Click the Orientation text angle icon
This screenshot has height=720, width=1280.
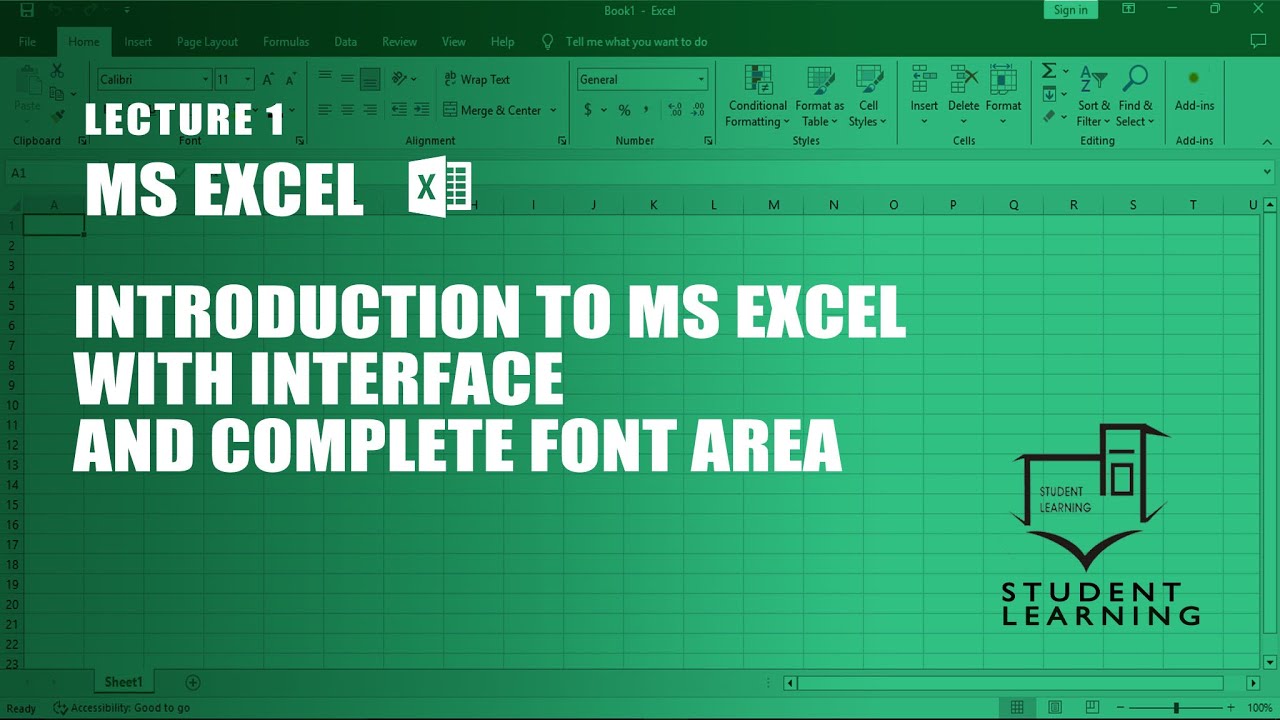[x=400, y=79]
